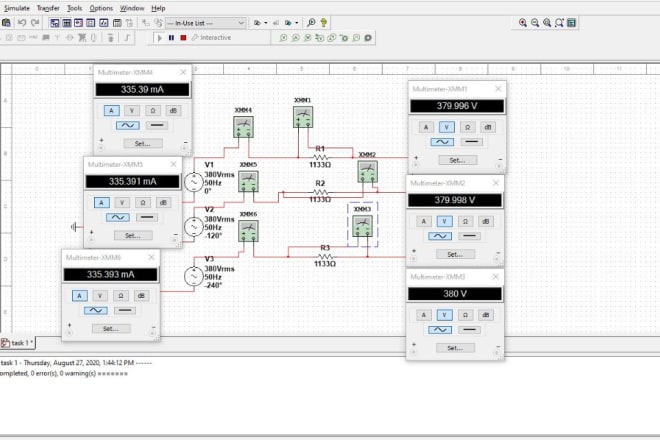
Task: Open the probe settings gear icon
Action: pos(368,38)
